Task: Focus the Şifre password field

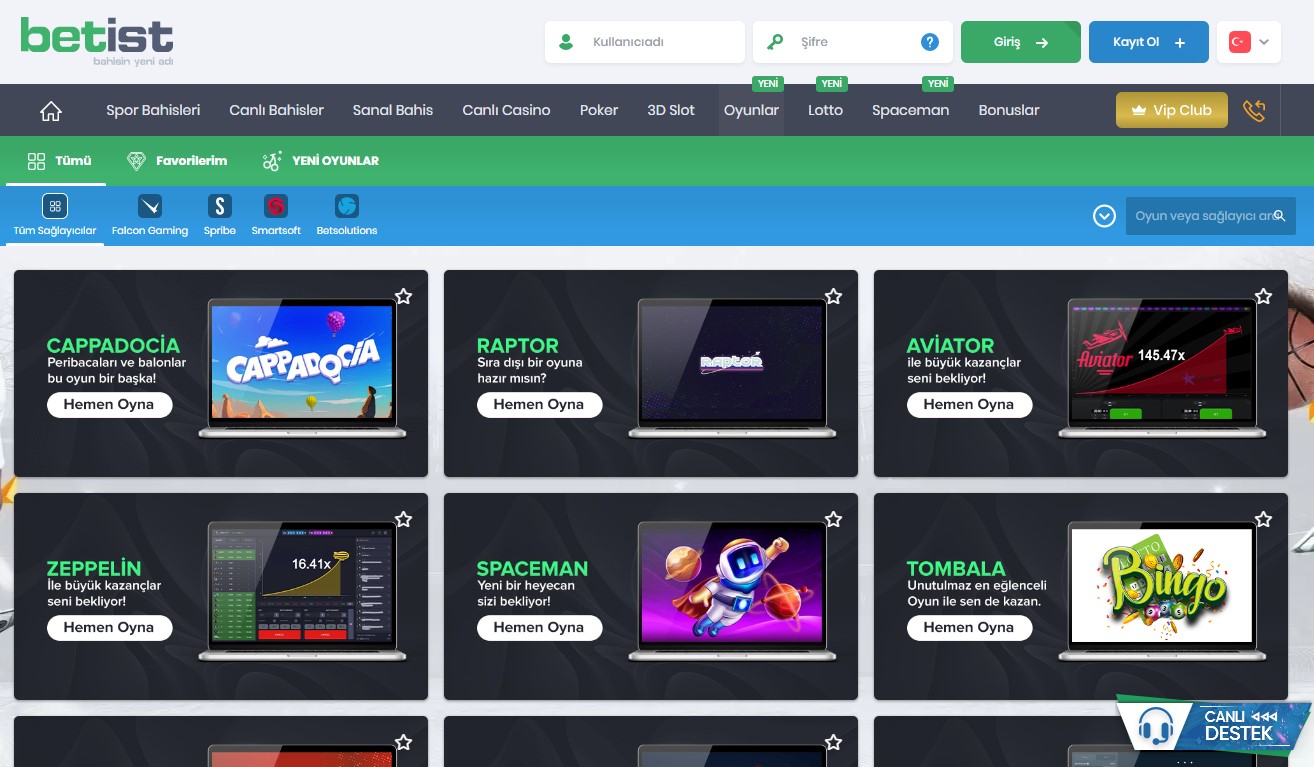Action: pos(853,42)
